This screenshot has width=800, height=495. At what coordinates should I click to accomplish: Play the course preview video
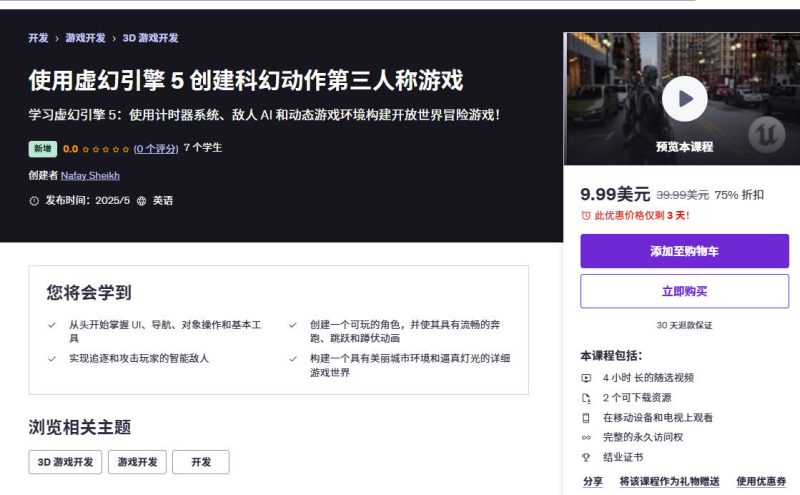684,98
